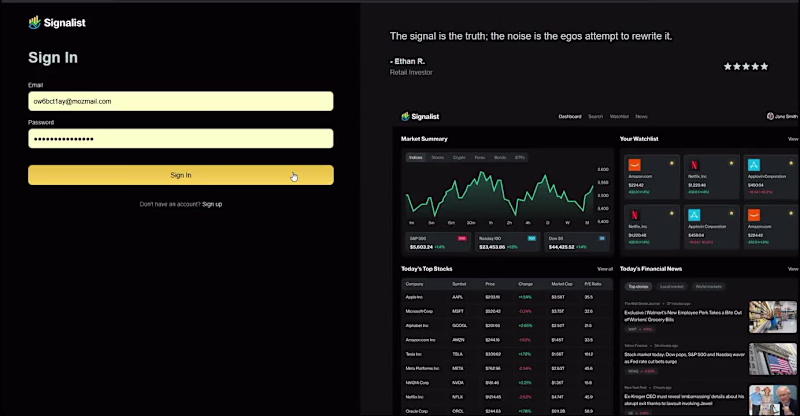Toggle the star on bottom-row Applovin card
This screenshot has height=416, width=800.
tap(731, 213)
